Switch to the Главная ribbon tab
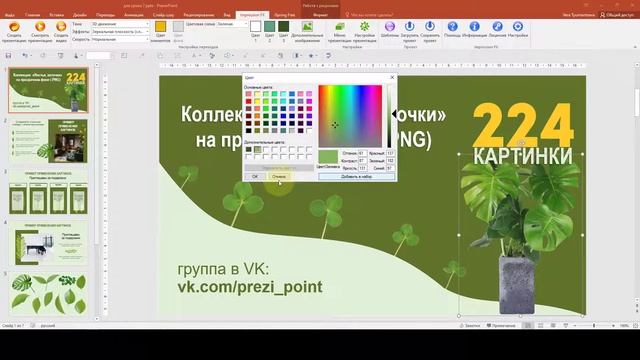 (x=33, y=15)
